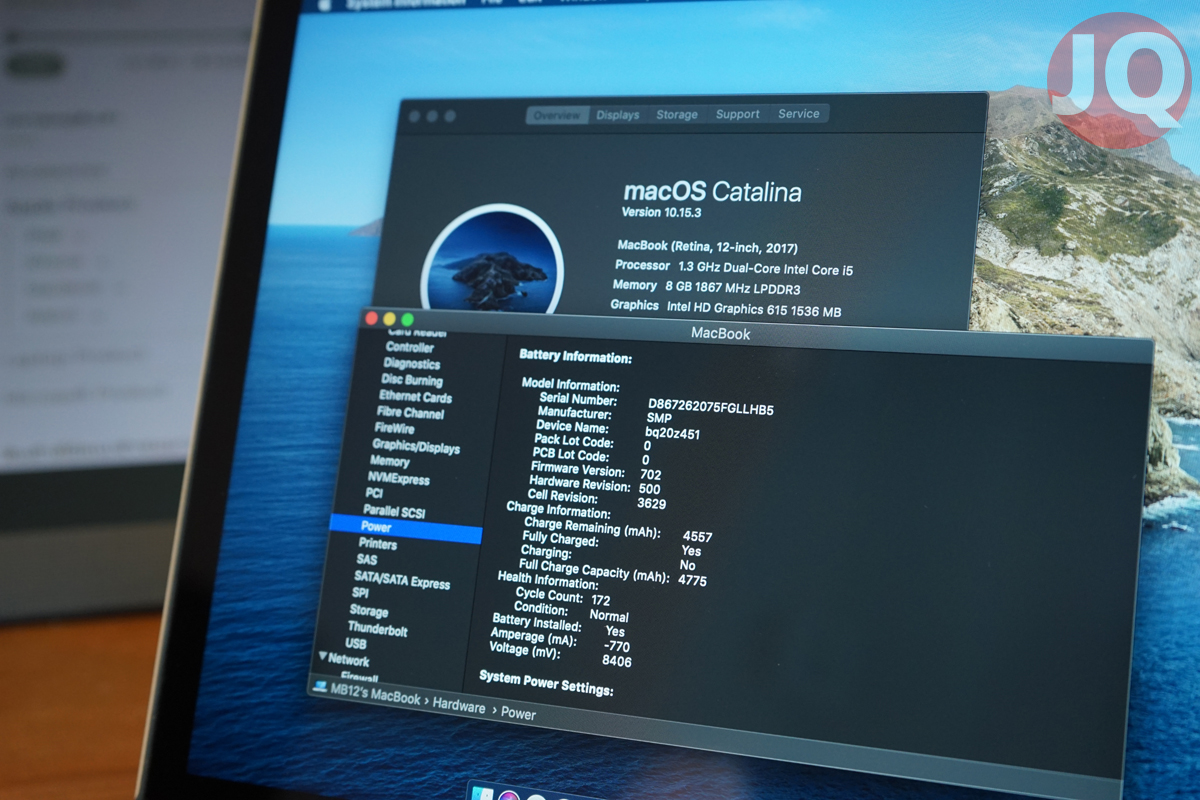Click the charge remaining value "4557"
This screenshot has width=1200, height=800.
point(698,537)
